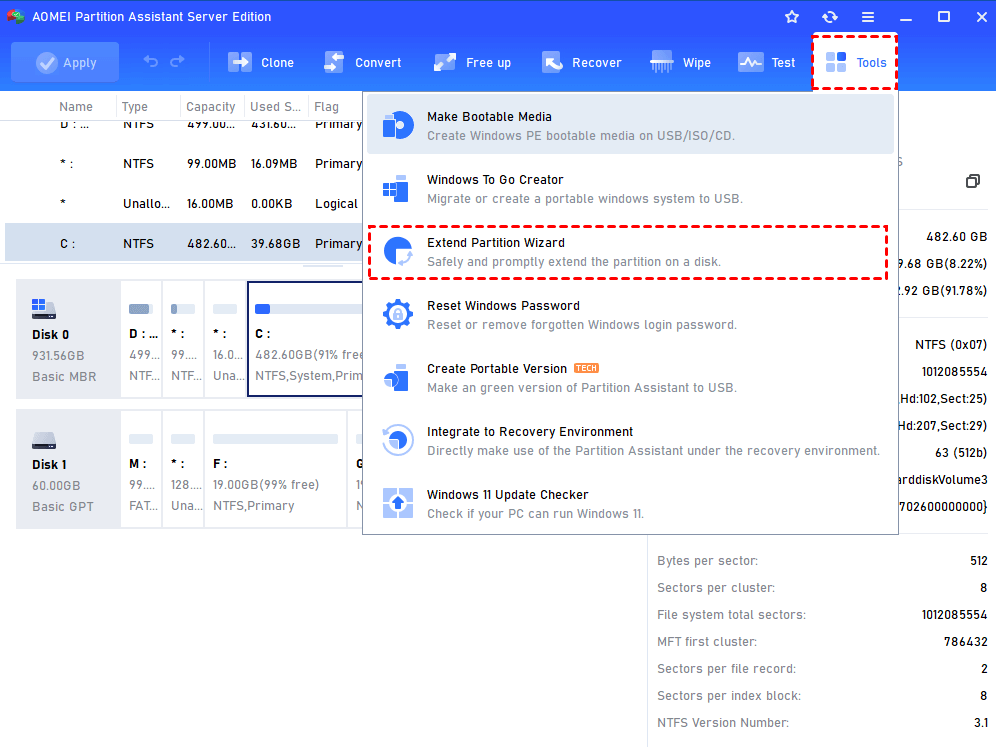Click the star favorite icon in title bar
This screenshot has height=747, width=996.
click(x=791, y=17)
